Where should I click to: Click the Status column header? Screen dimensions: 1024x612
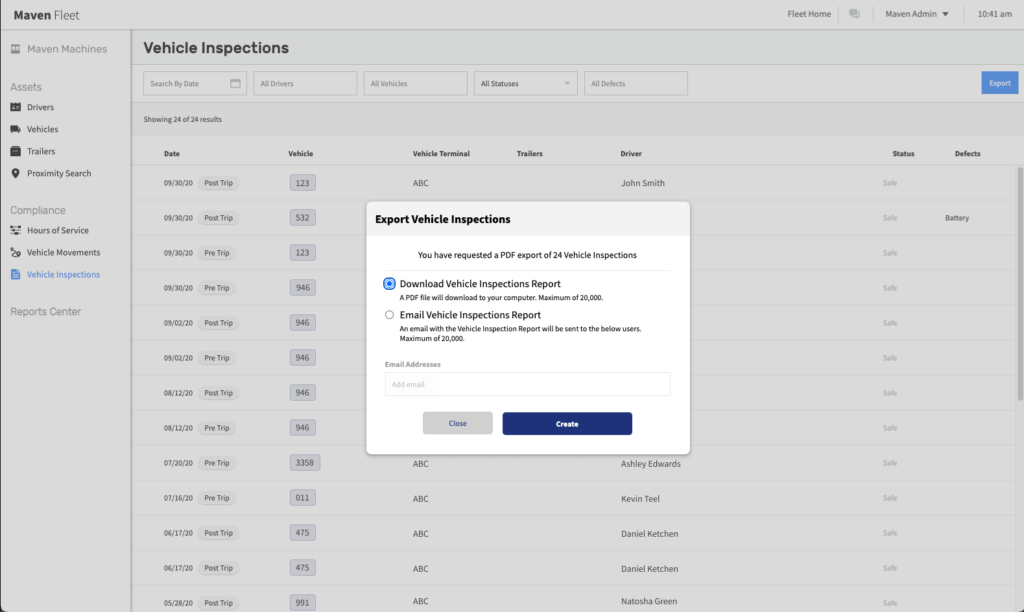(903, 153)
